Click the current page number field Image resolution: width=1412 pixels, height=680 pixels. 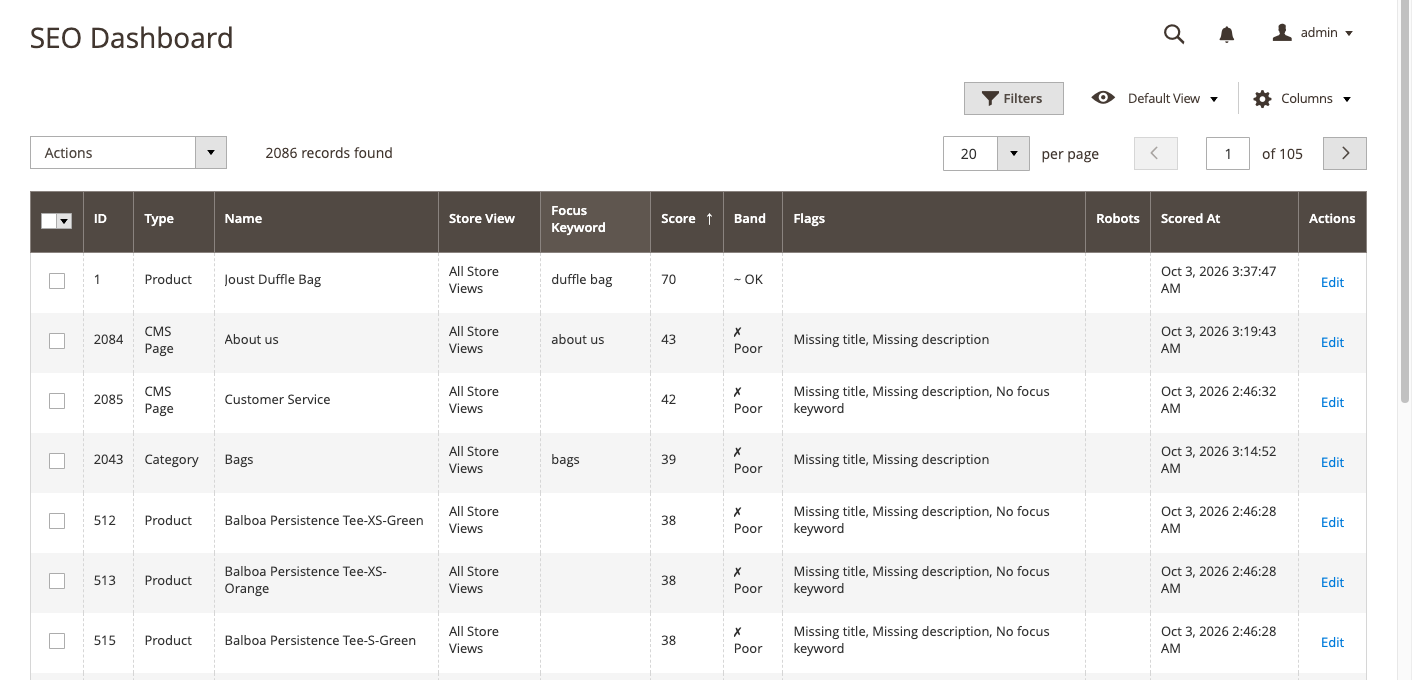click(x=1228, y=153)
